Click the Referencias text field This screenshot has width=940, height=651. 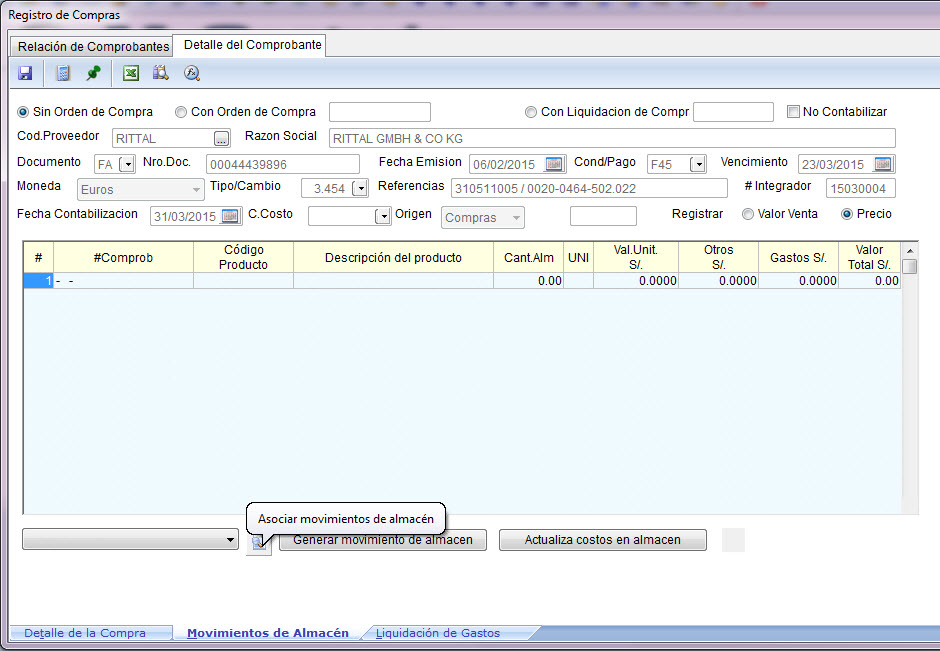point(589,189)
